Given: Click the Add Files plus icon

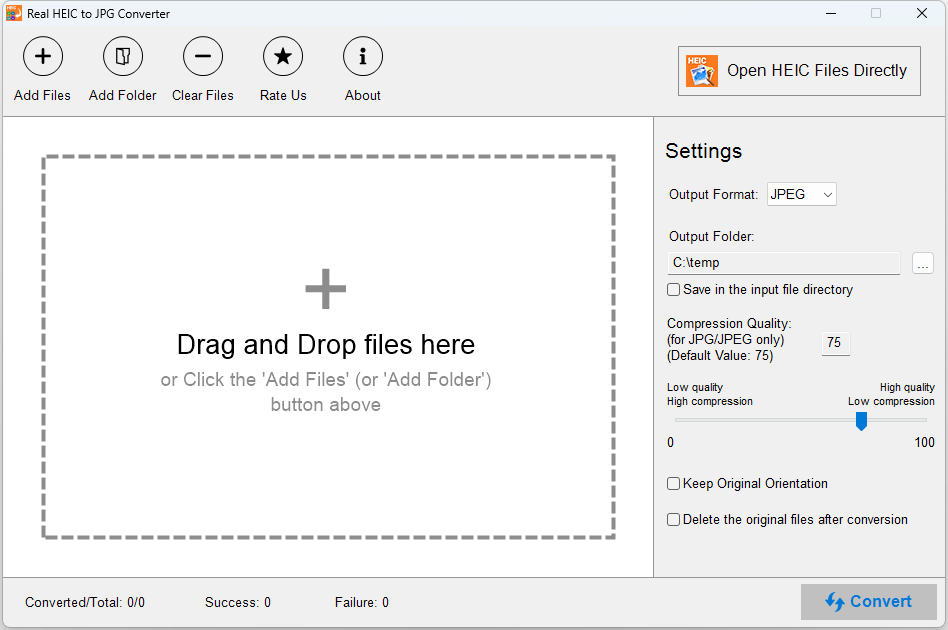Looking at the screenshot, I should (42, 56).
